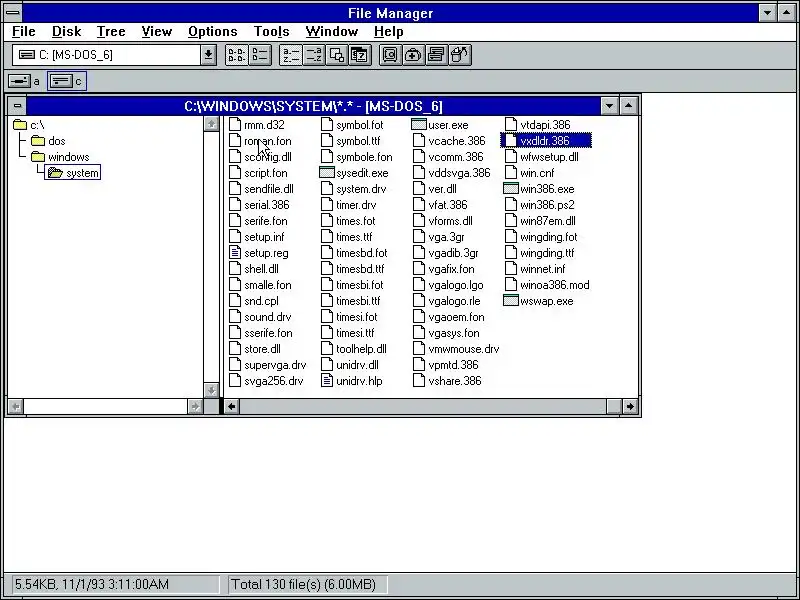Select the dos folder in tree
This screenshot has height=600, width=800.
click(48, 141)
